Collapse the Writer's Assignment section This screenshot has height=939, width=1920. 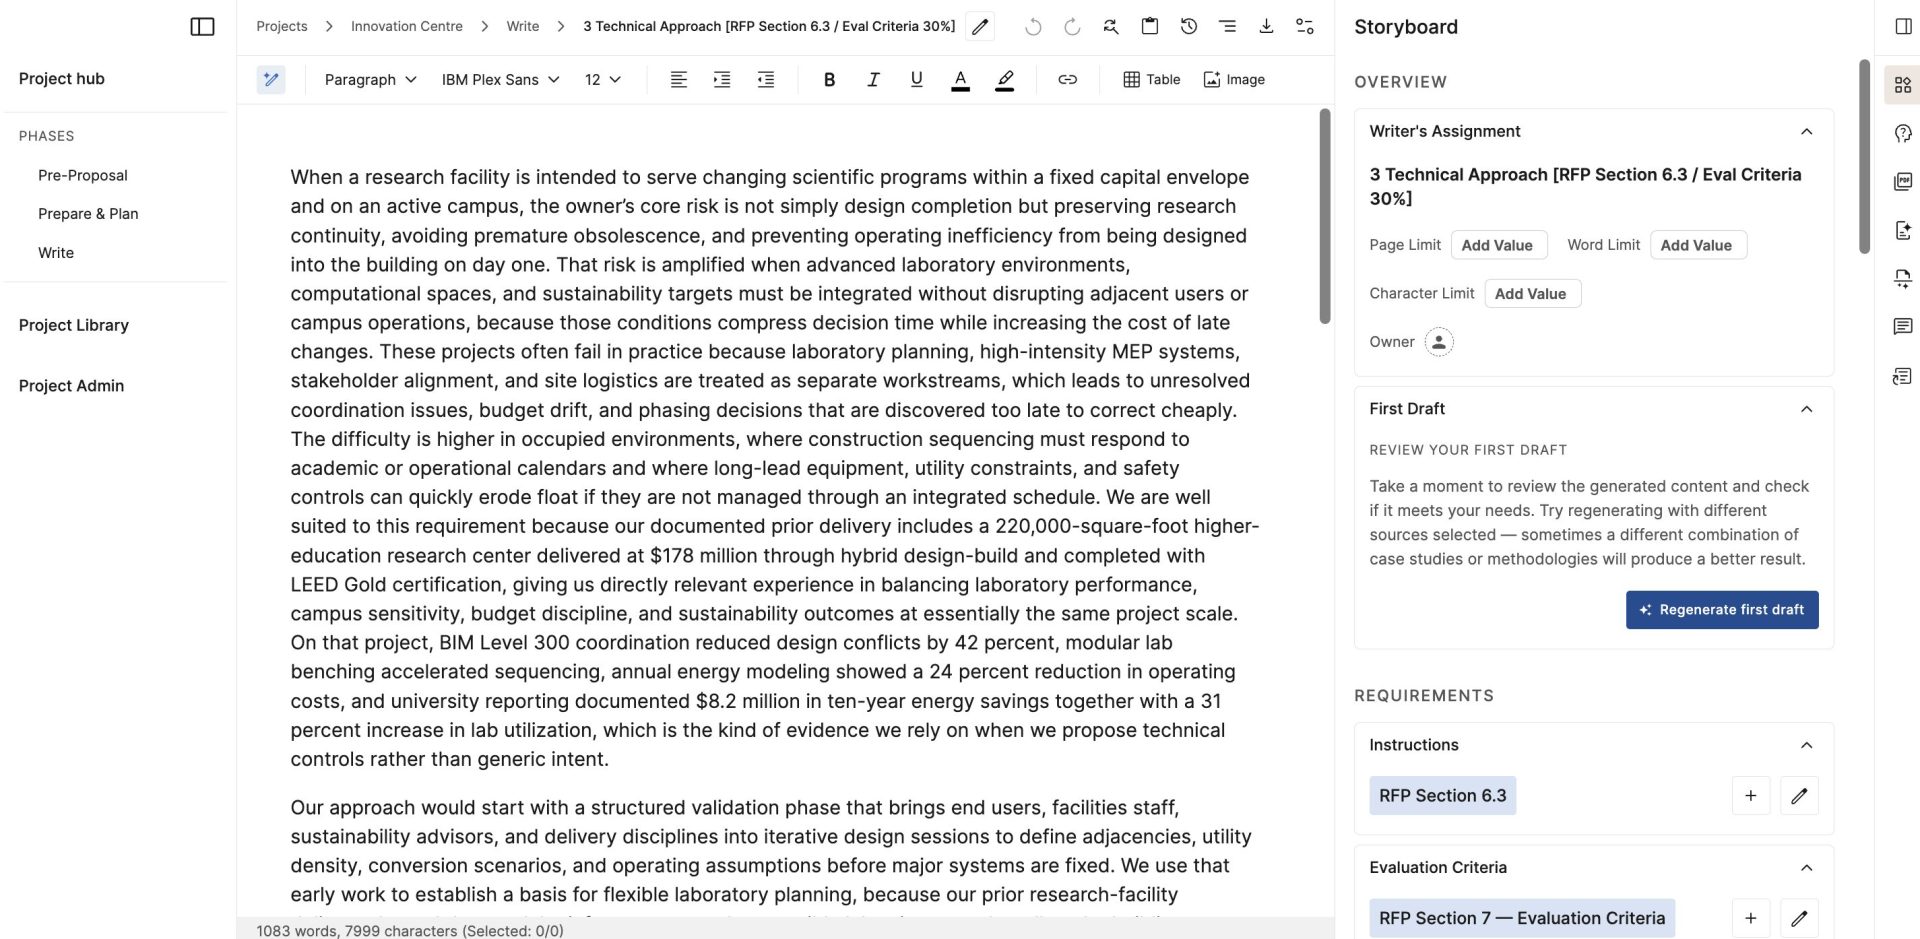(1806, 132)
